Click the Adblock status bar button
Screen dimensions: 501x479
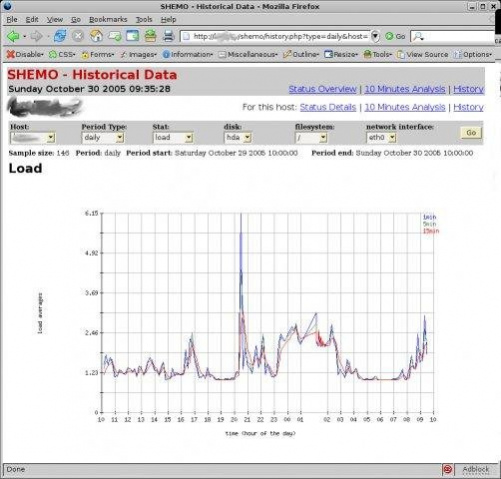click(476, 469)
